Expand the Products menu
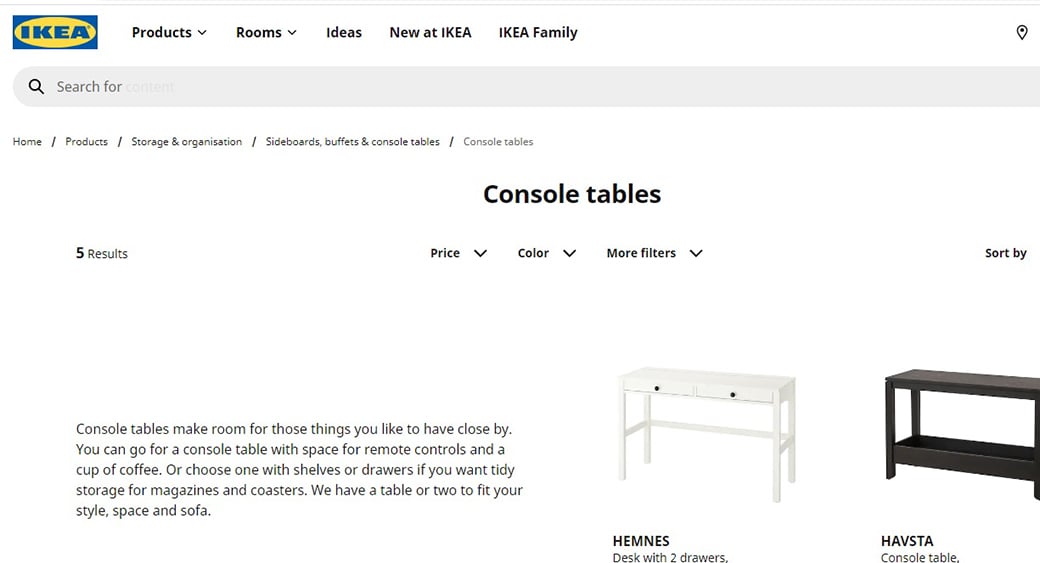 pyautogui.click(x=169, y=32)
